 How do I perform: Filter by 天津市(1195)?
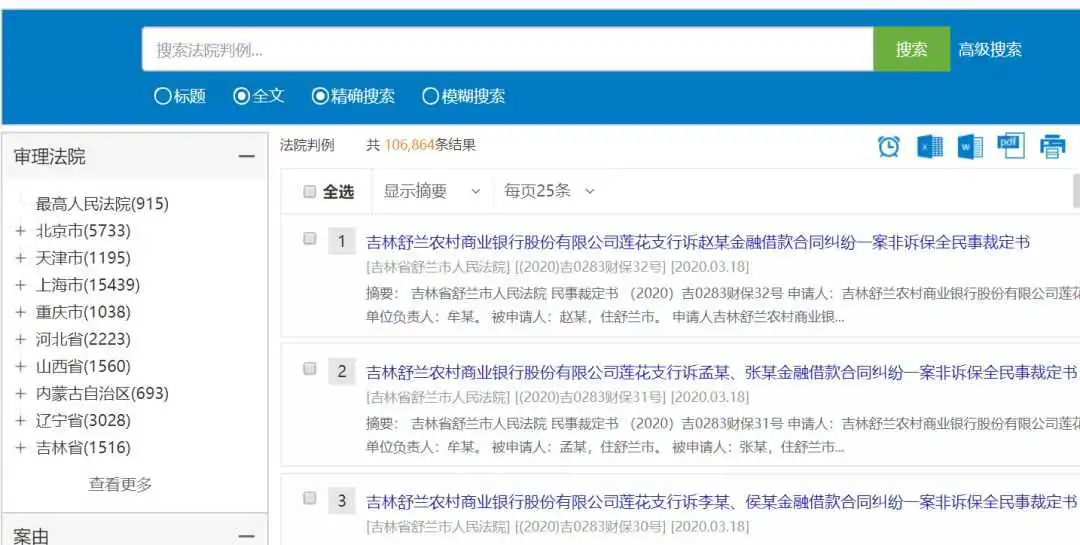coord(83,258)
